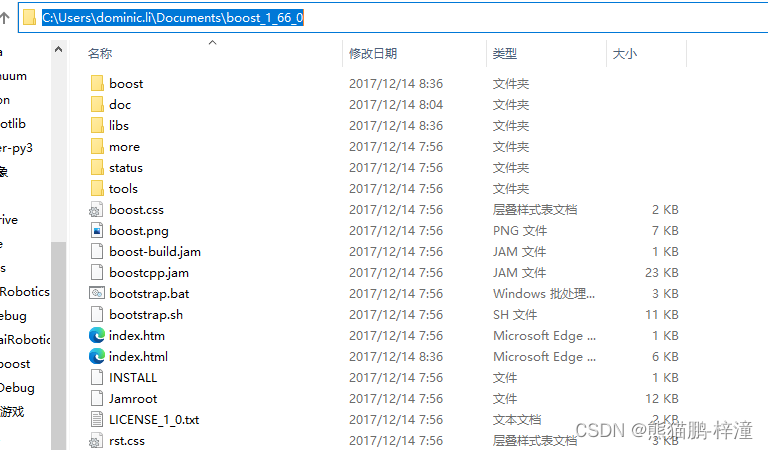Click the Edge icon for index.htm
768x450 pixels.
click(97, 335)
